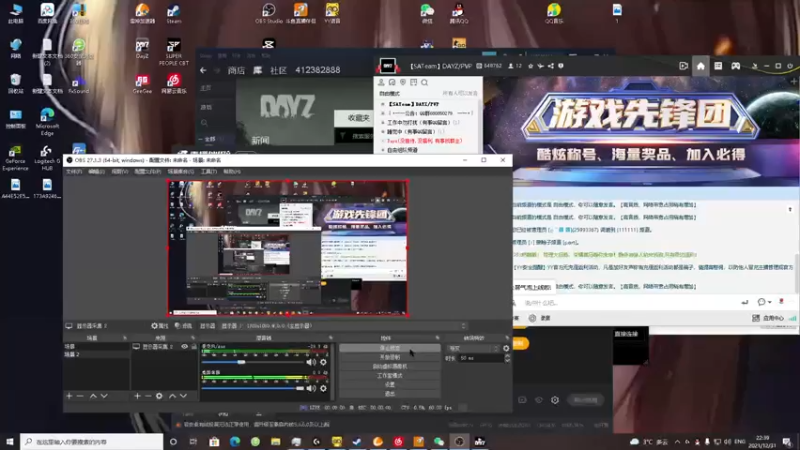
Task: Move the scene down in the Scenes dock
Action: [x=104, y=396]
